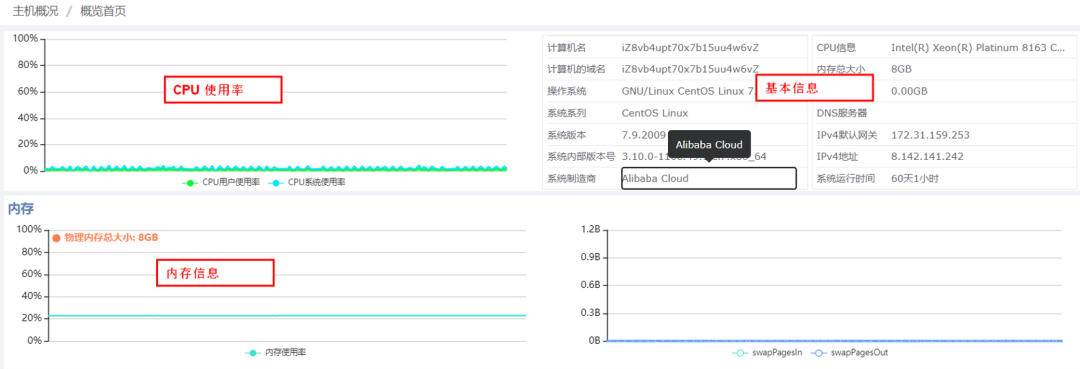The height and width of the screenshot is (369, 1080).
Task: Select the Alibaba Cloud manufacturer field
Action: pyautogui.click(x=709, y=178)
